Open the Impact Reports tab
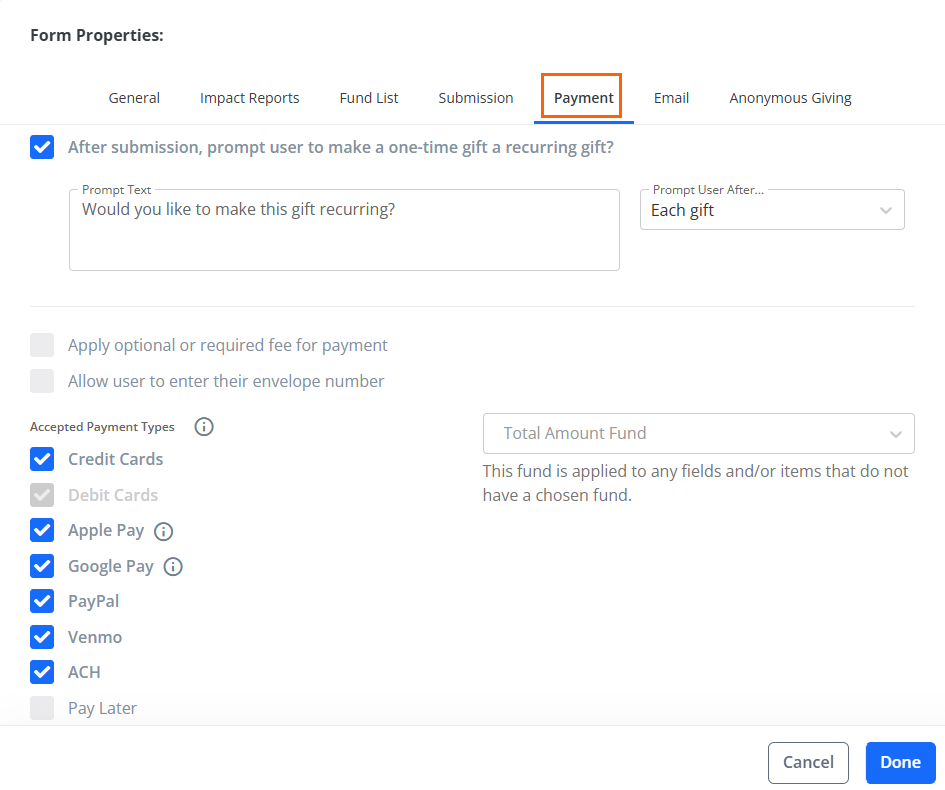Screen dimensions: 945x790 (250, 98)
